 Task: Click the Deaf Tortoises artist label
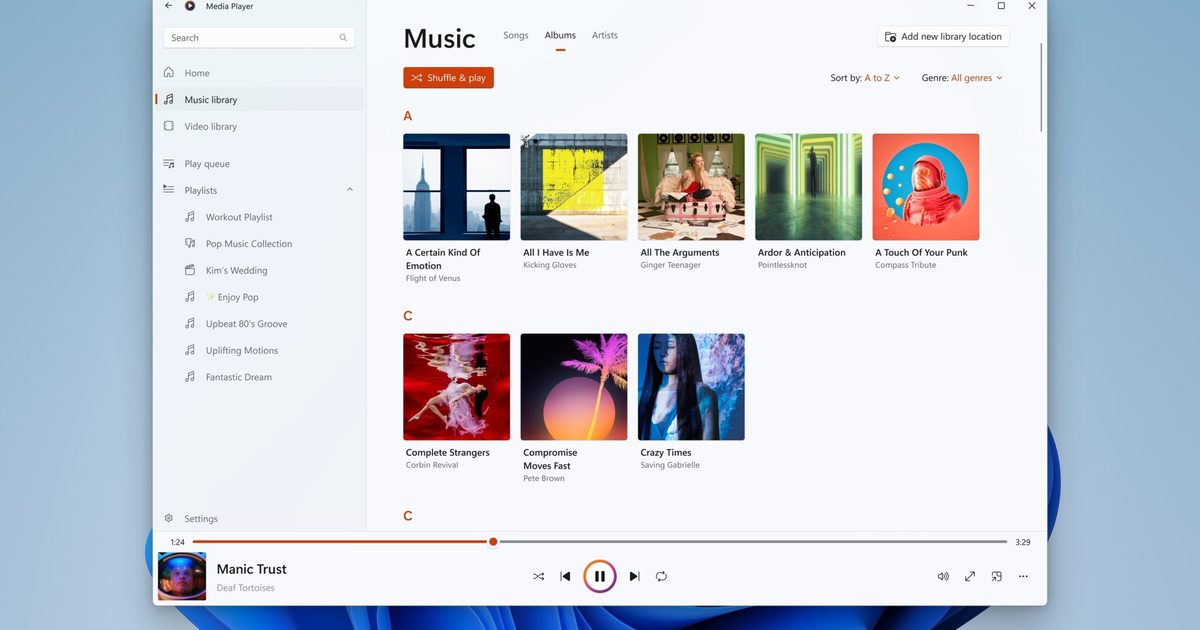coord(246,588)
